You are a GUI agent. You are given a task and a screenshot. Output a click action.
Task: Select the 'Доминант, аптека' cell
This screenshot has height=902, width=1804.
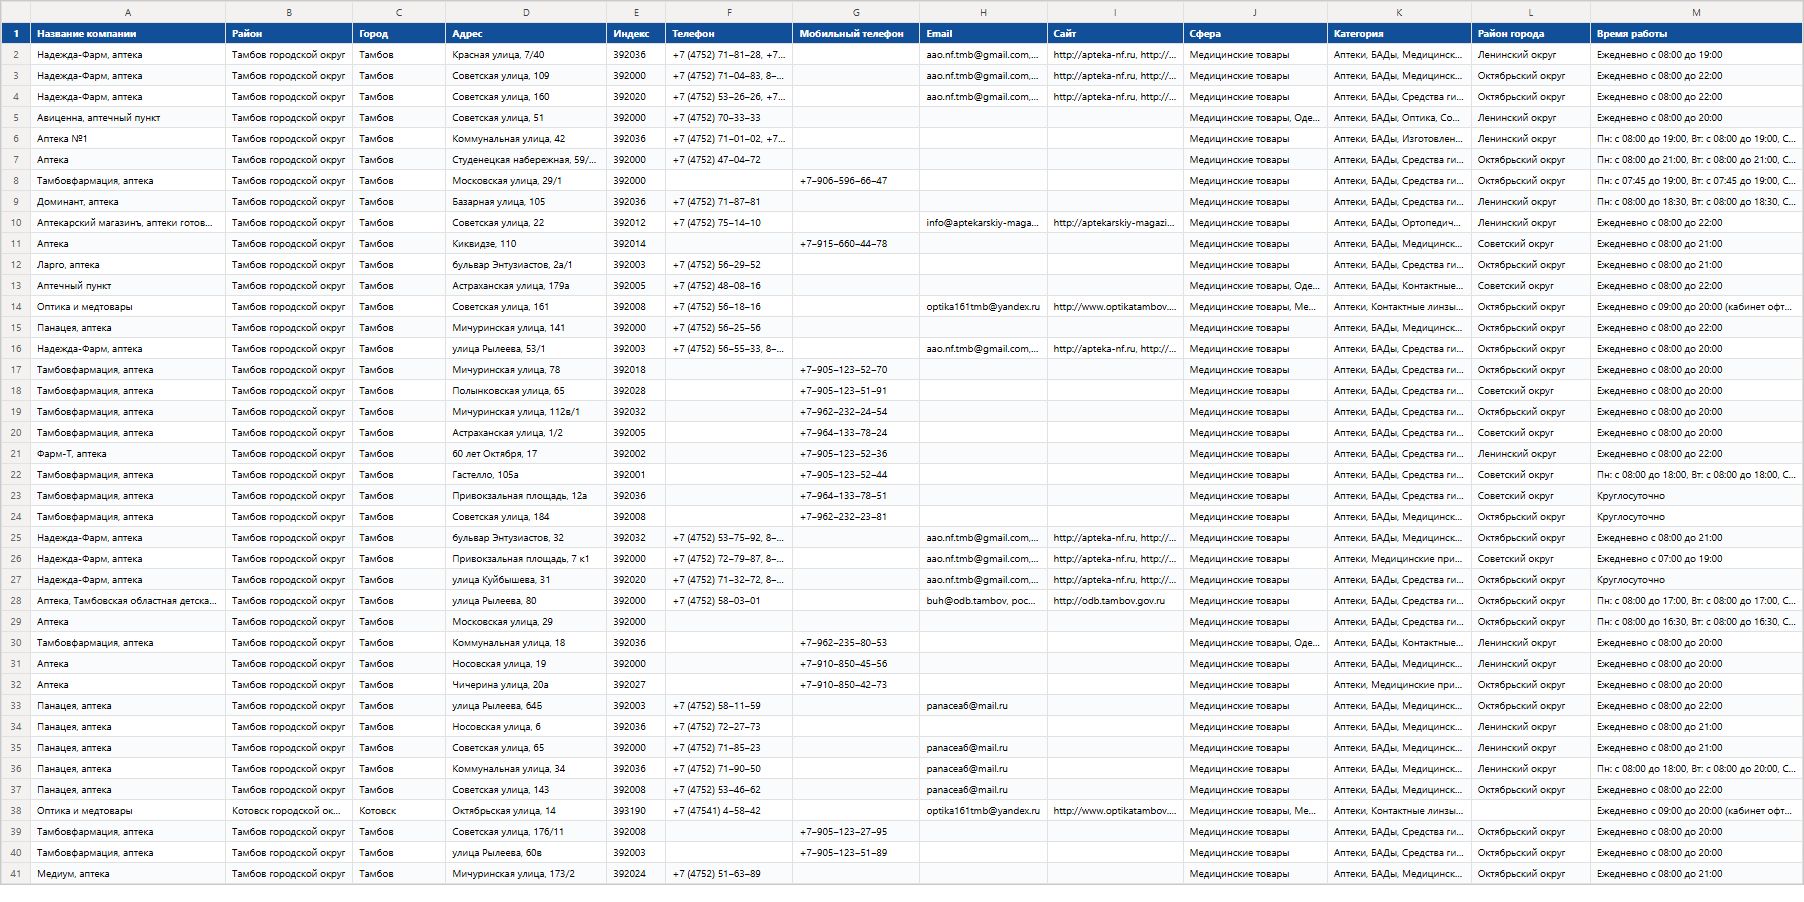coord(128,202)
